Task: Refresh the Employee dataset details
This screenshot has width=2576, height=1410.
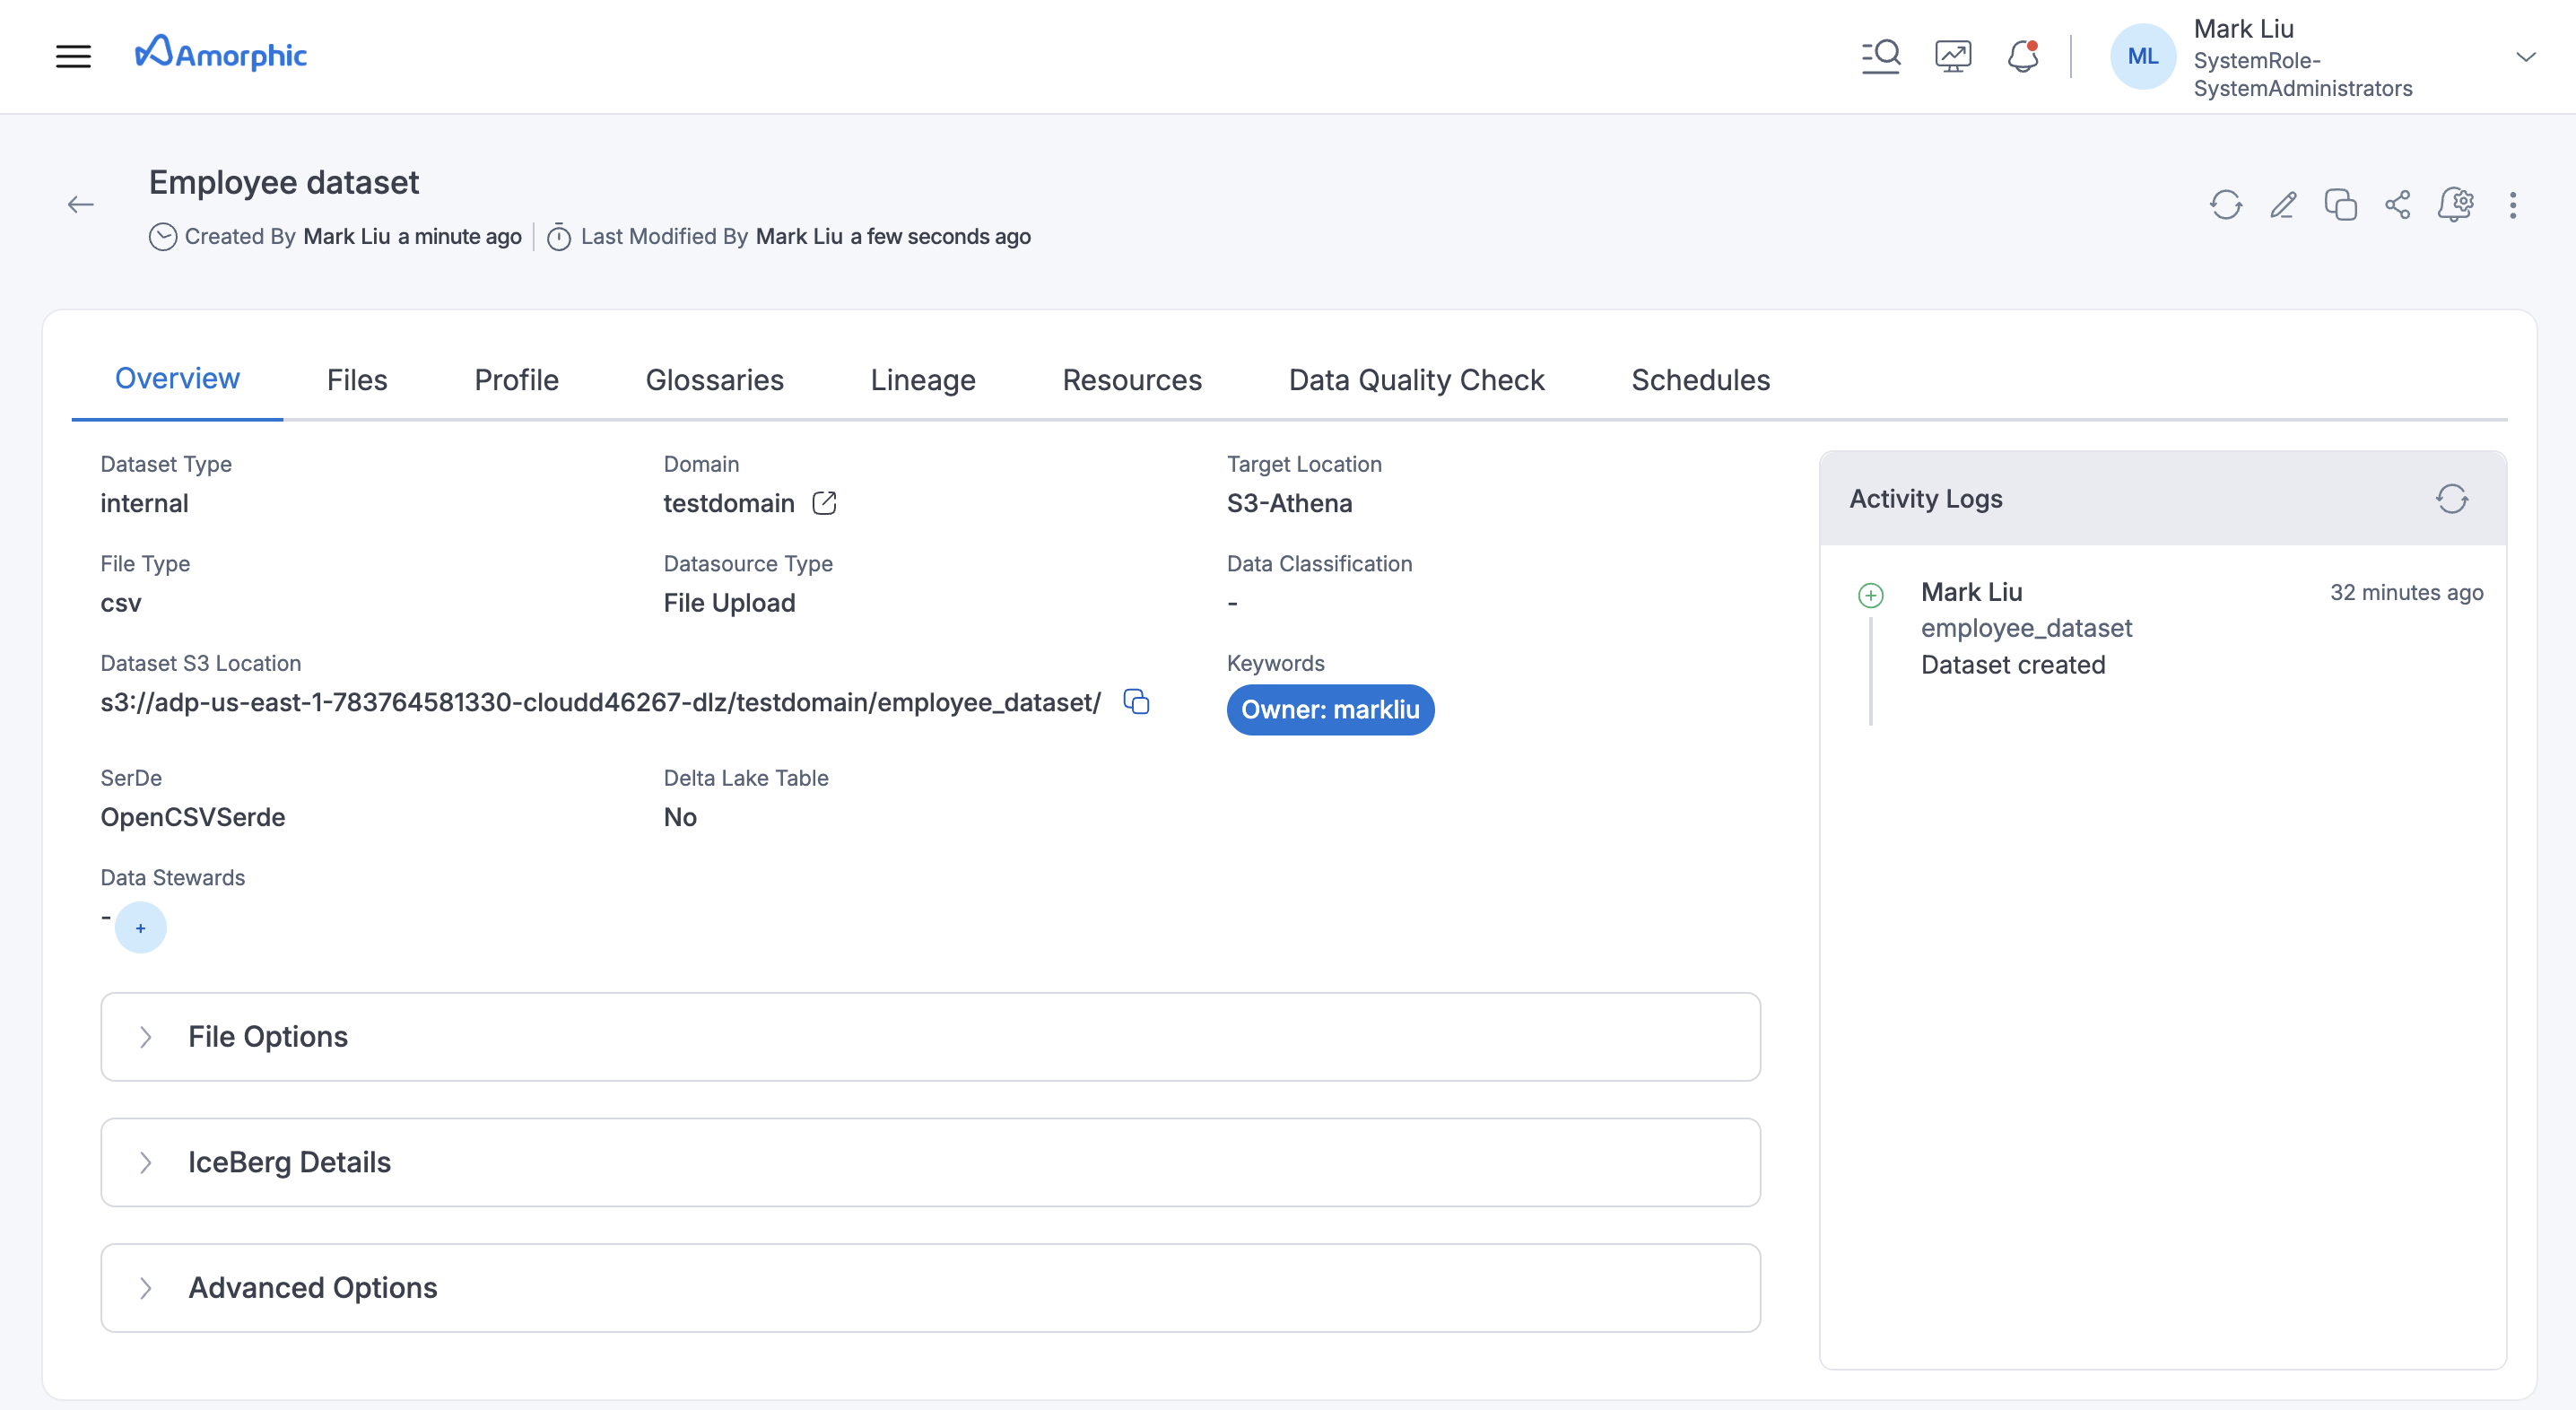Action: pos(2226,205)
